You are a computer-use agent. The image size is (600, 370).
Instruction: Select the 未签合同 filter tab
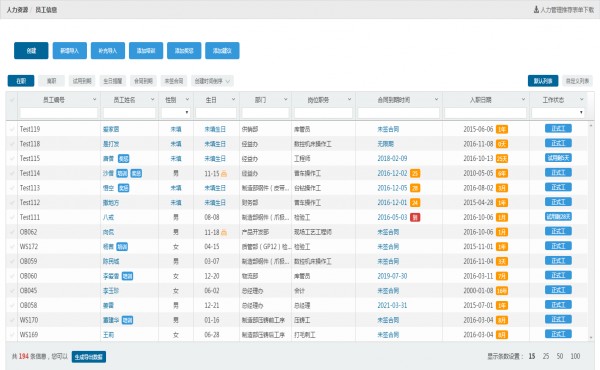174,81
